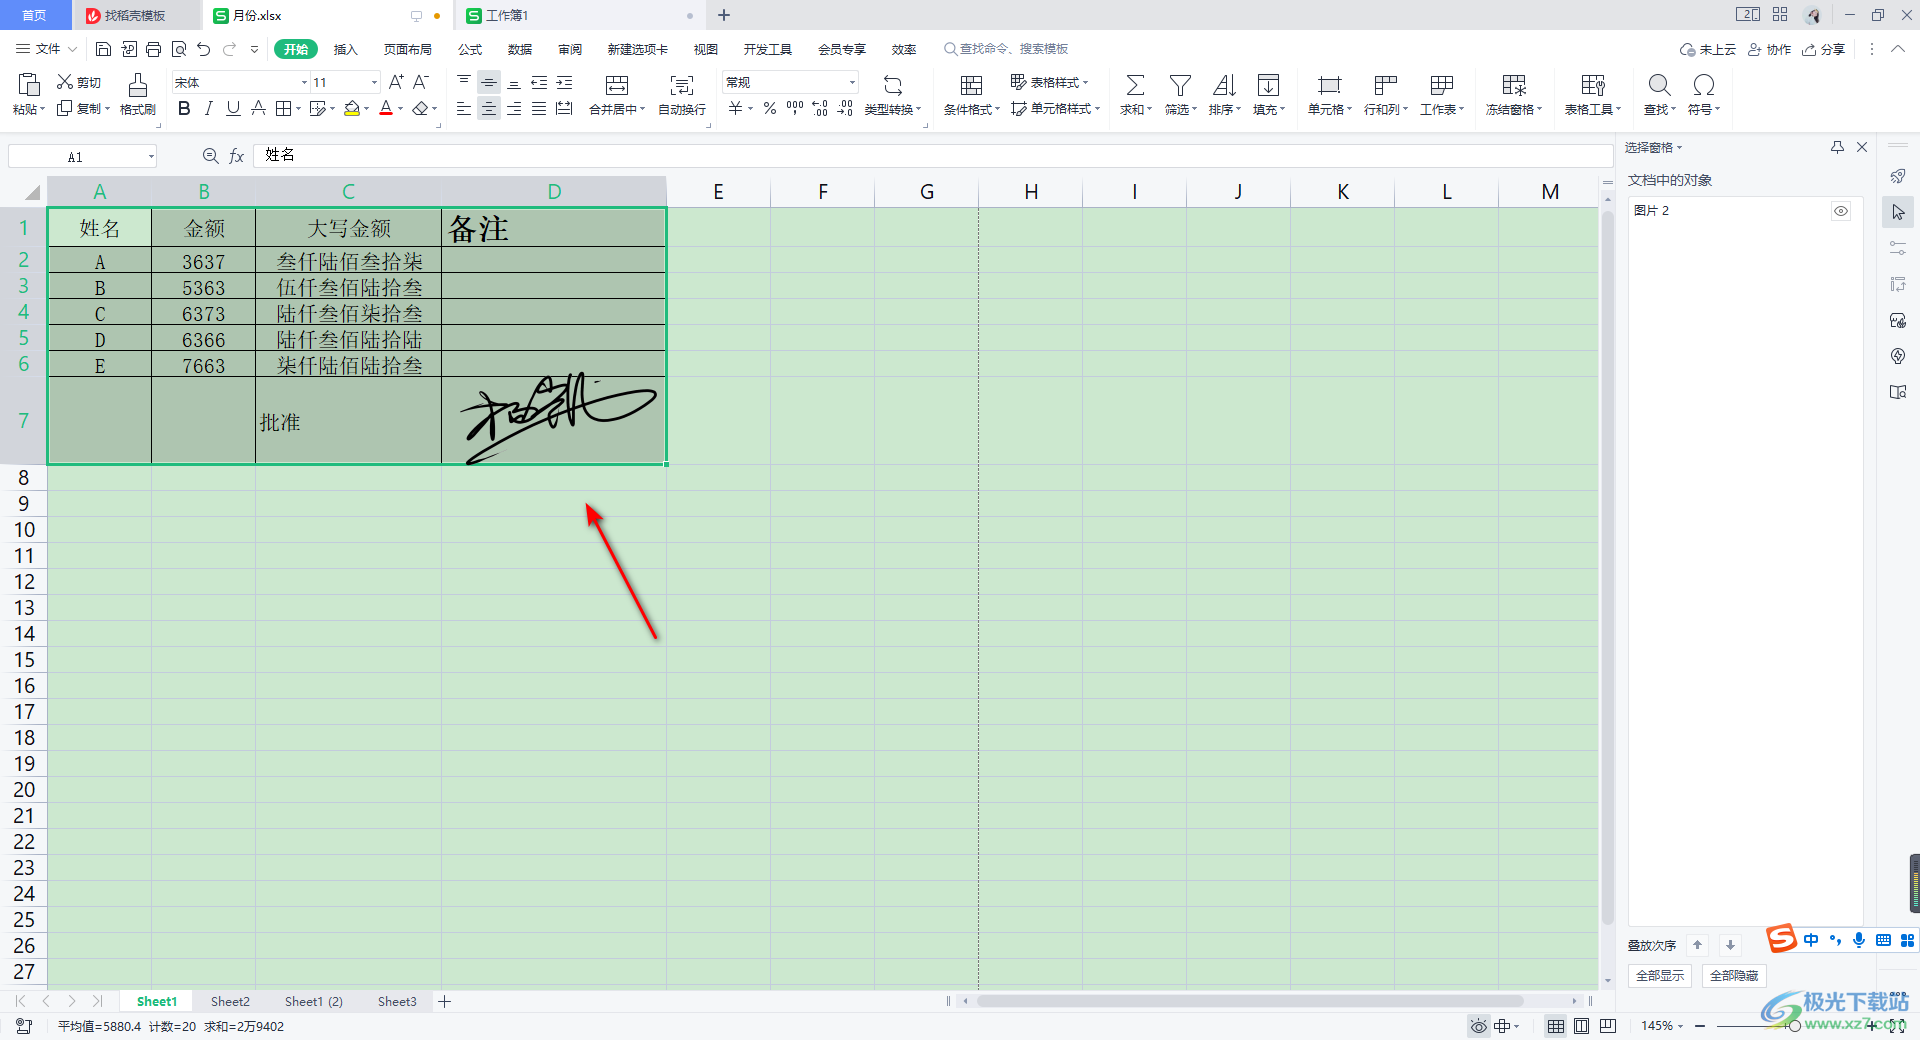Click the Print icon in quick access toolbar
The image size is (1920, 1040).
[153, 49]
